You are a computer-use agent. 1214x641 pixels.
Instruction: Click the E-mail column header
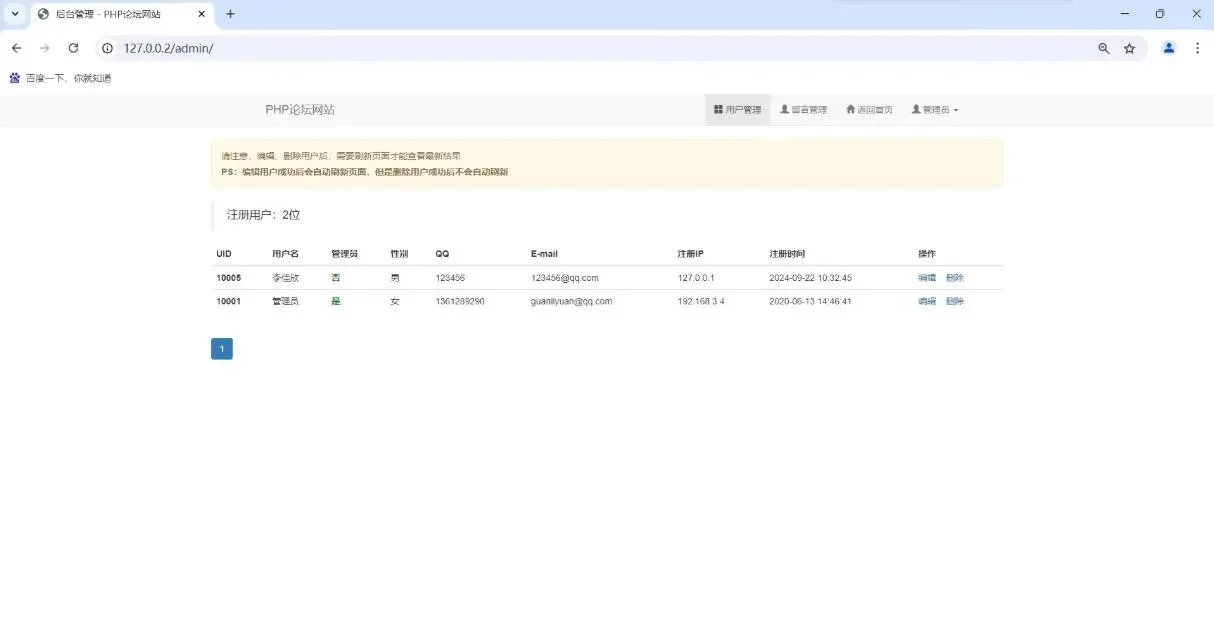544,254
